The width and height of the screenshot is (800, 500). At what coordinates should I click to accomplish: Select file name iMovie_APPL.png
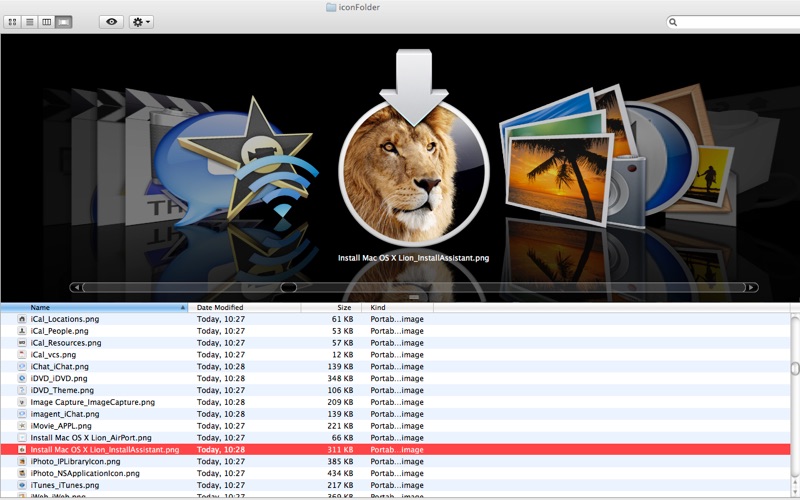(61, 426)
